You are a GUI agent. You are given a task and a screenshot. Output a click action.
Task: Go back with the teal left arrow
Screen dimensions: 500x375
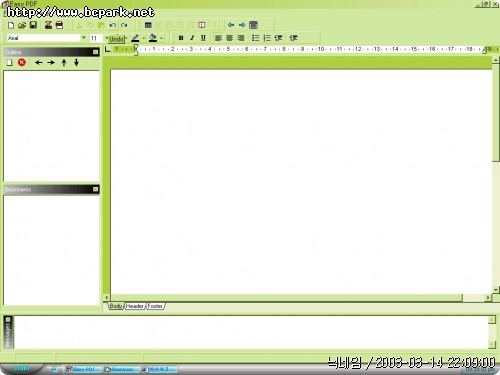(231, 25)
